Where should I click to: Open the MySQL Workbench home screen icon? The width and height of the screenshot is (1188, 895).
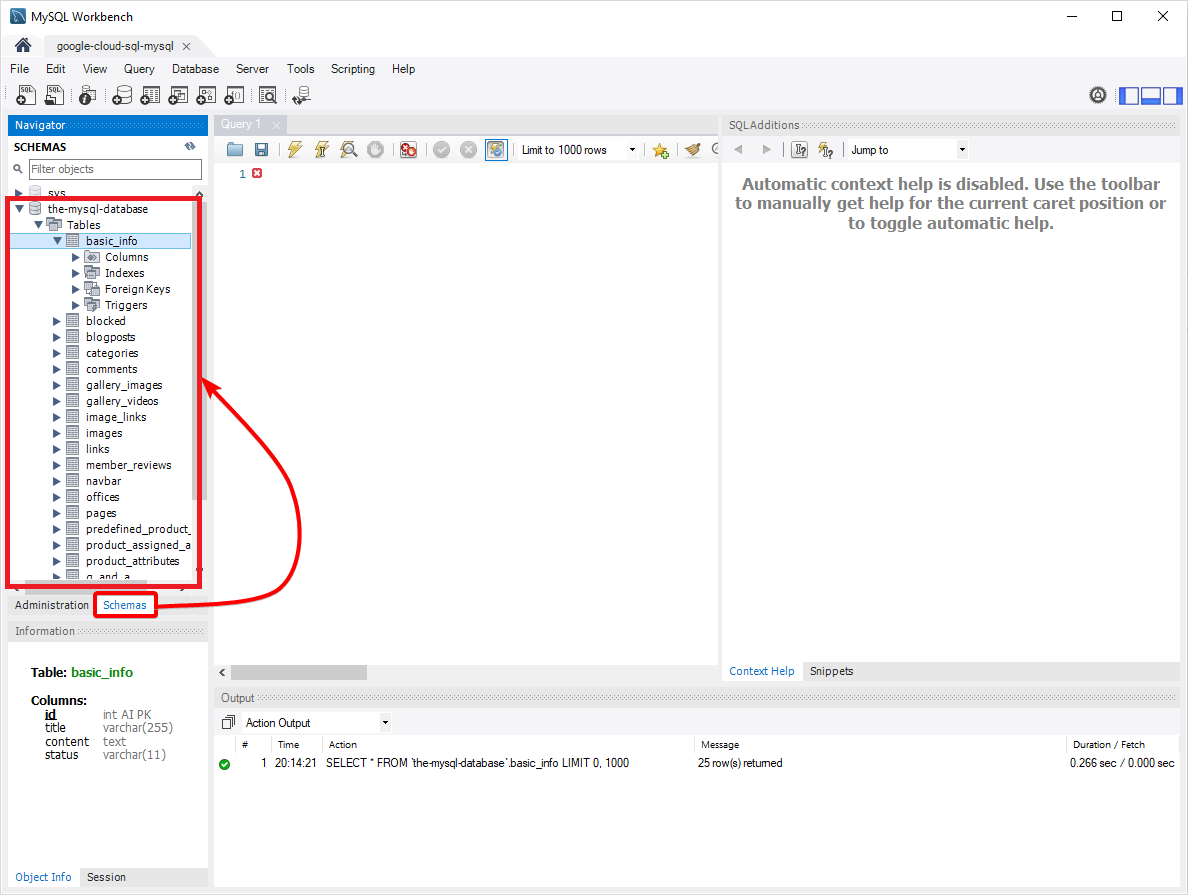click(23, 45)
